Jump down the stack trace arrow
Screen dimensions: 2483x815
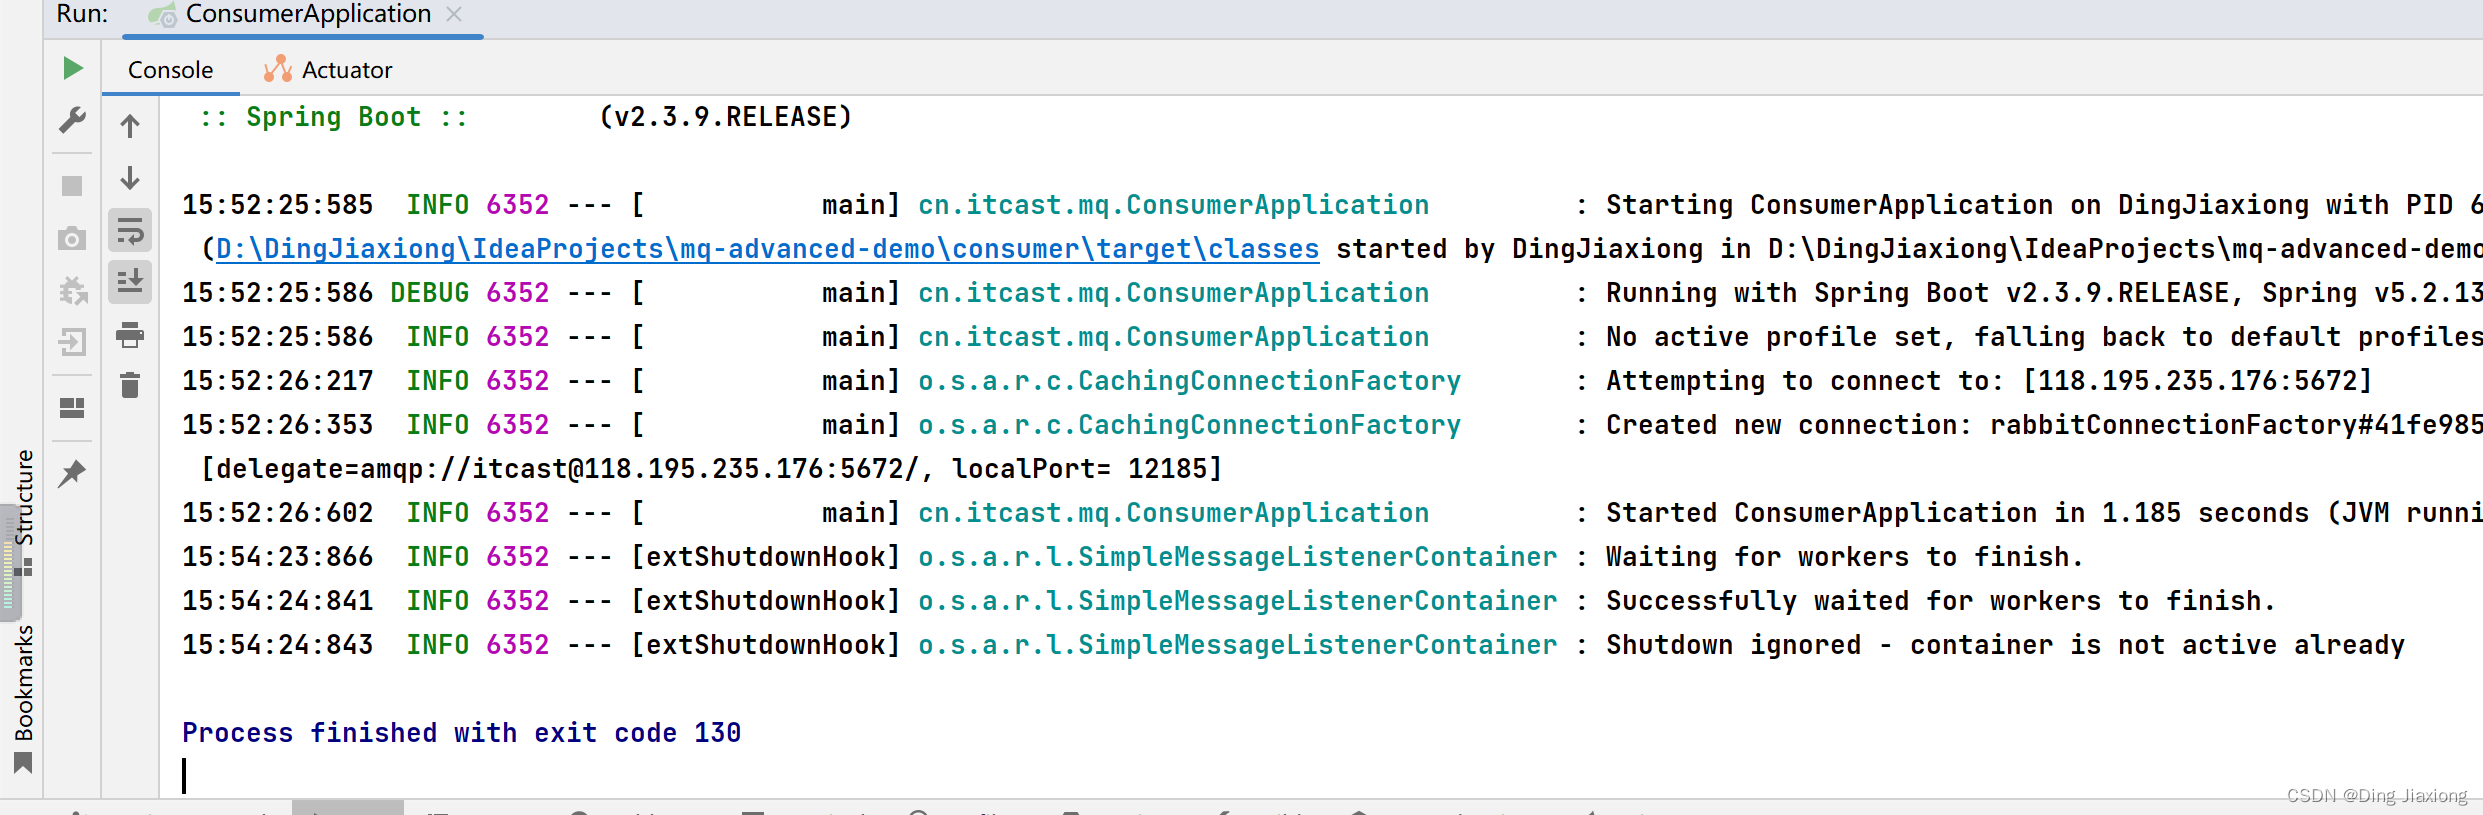tap(130, 178)
